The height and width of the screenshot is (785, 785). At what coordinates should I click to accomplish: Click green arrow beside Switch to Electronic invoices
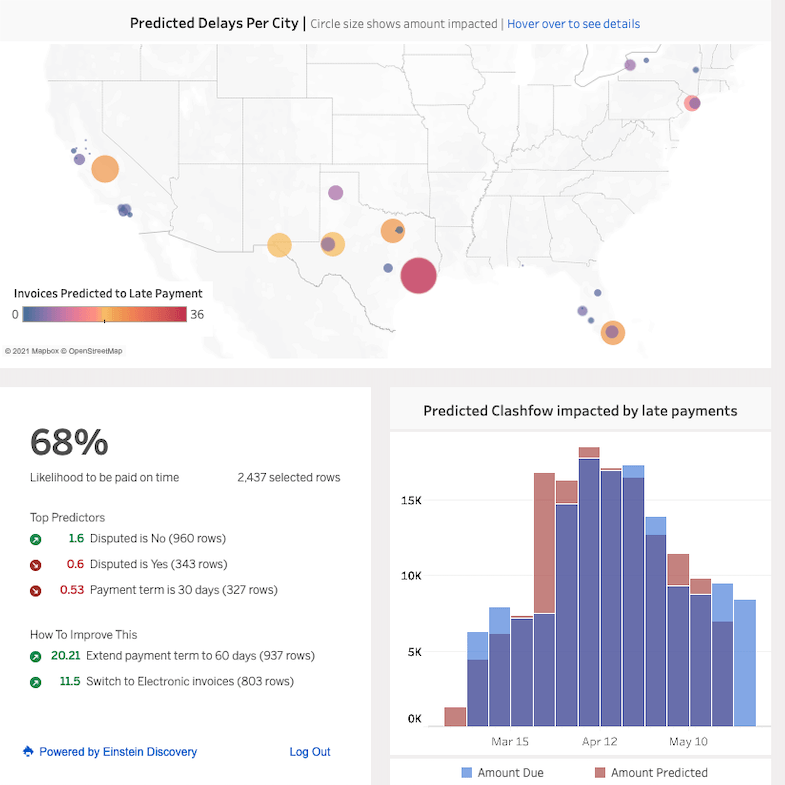coord(36,683)
